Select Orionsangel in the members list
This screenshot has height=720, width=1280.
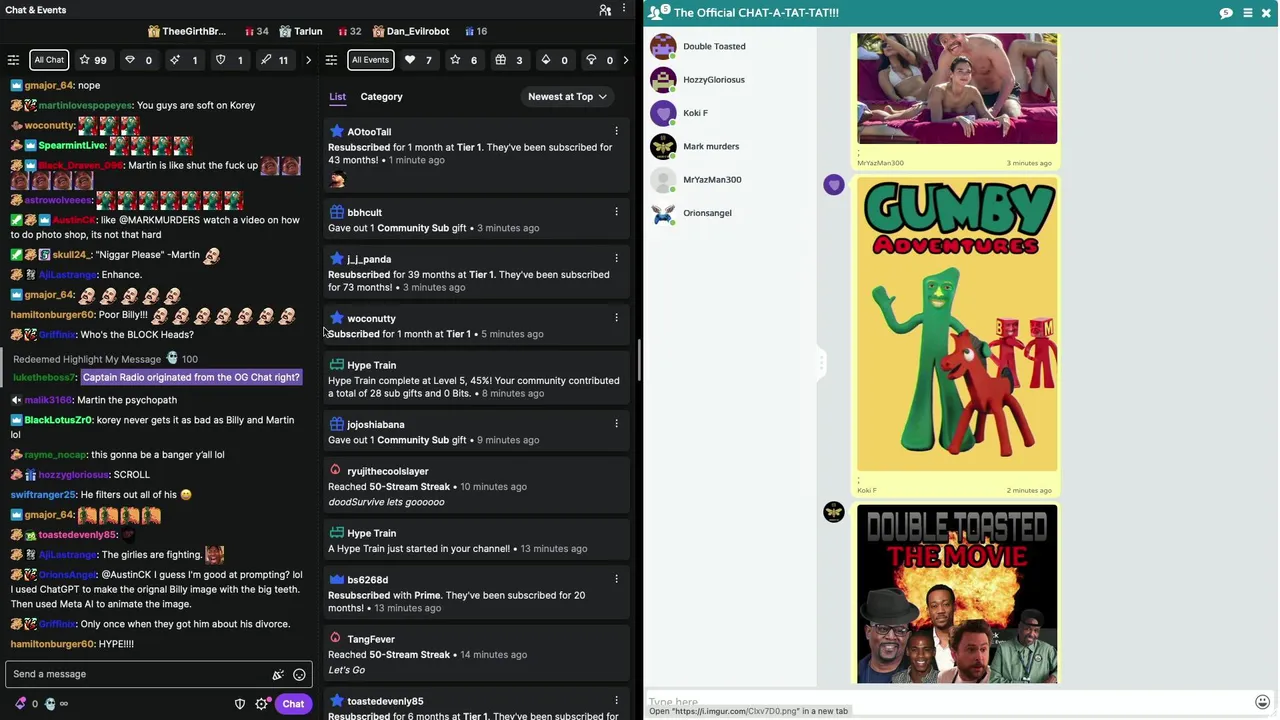coord(707,213)
